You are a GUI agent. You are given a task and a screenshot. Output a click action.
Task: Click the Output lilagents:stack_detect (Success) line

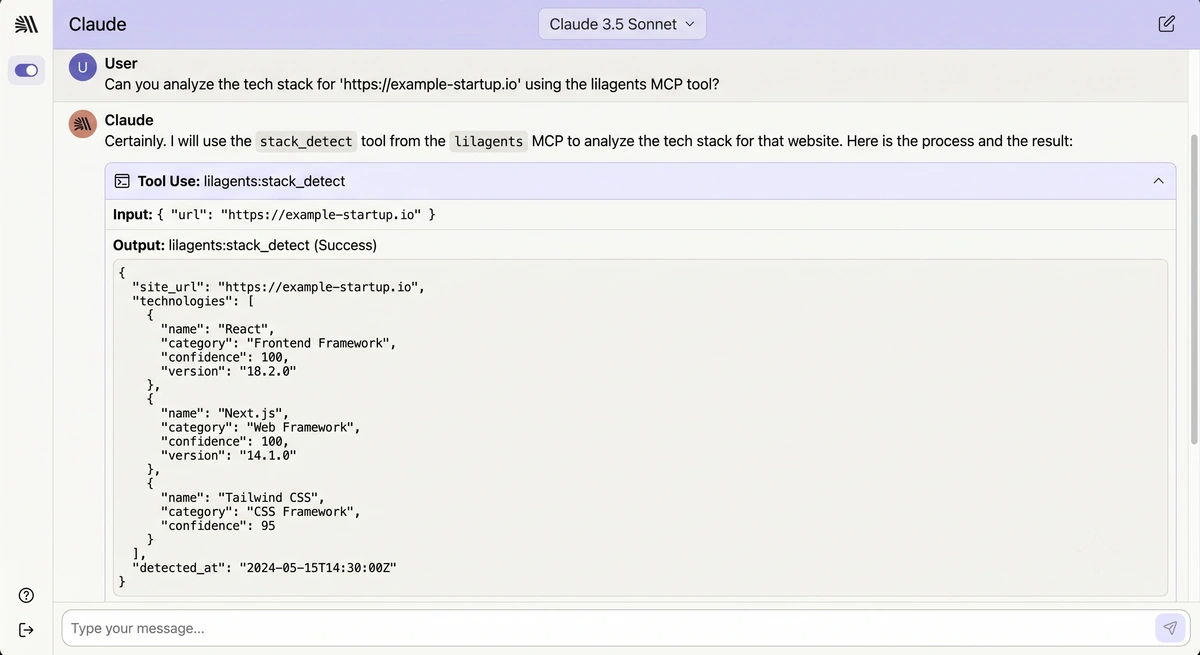pyautogui.click(x=245, y=245)
